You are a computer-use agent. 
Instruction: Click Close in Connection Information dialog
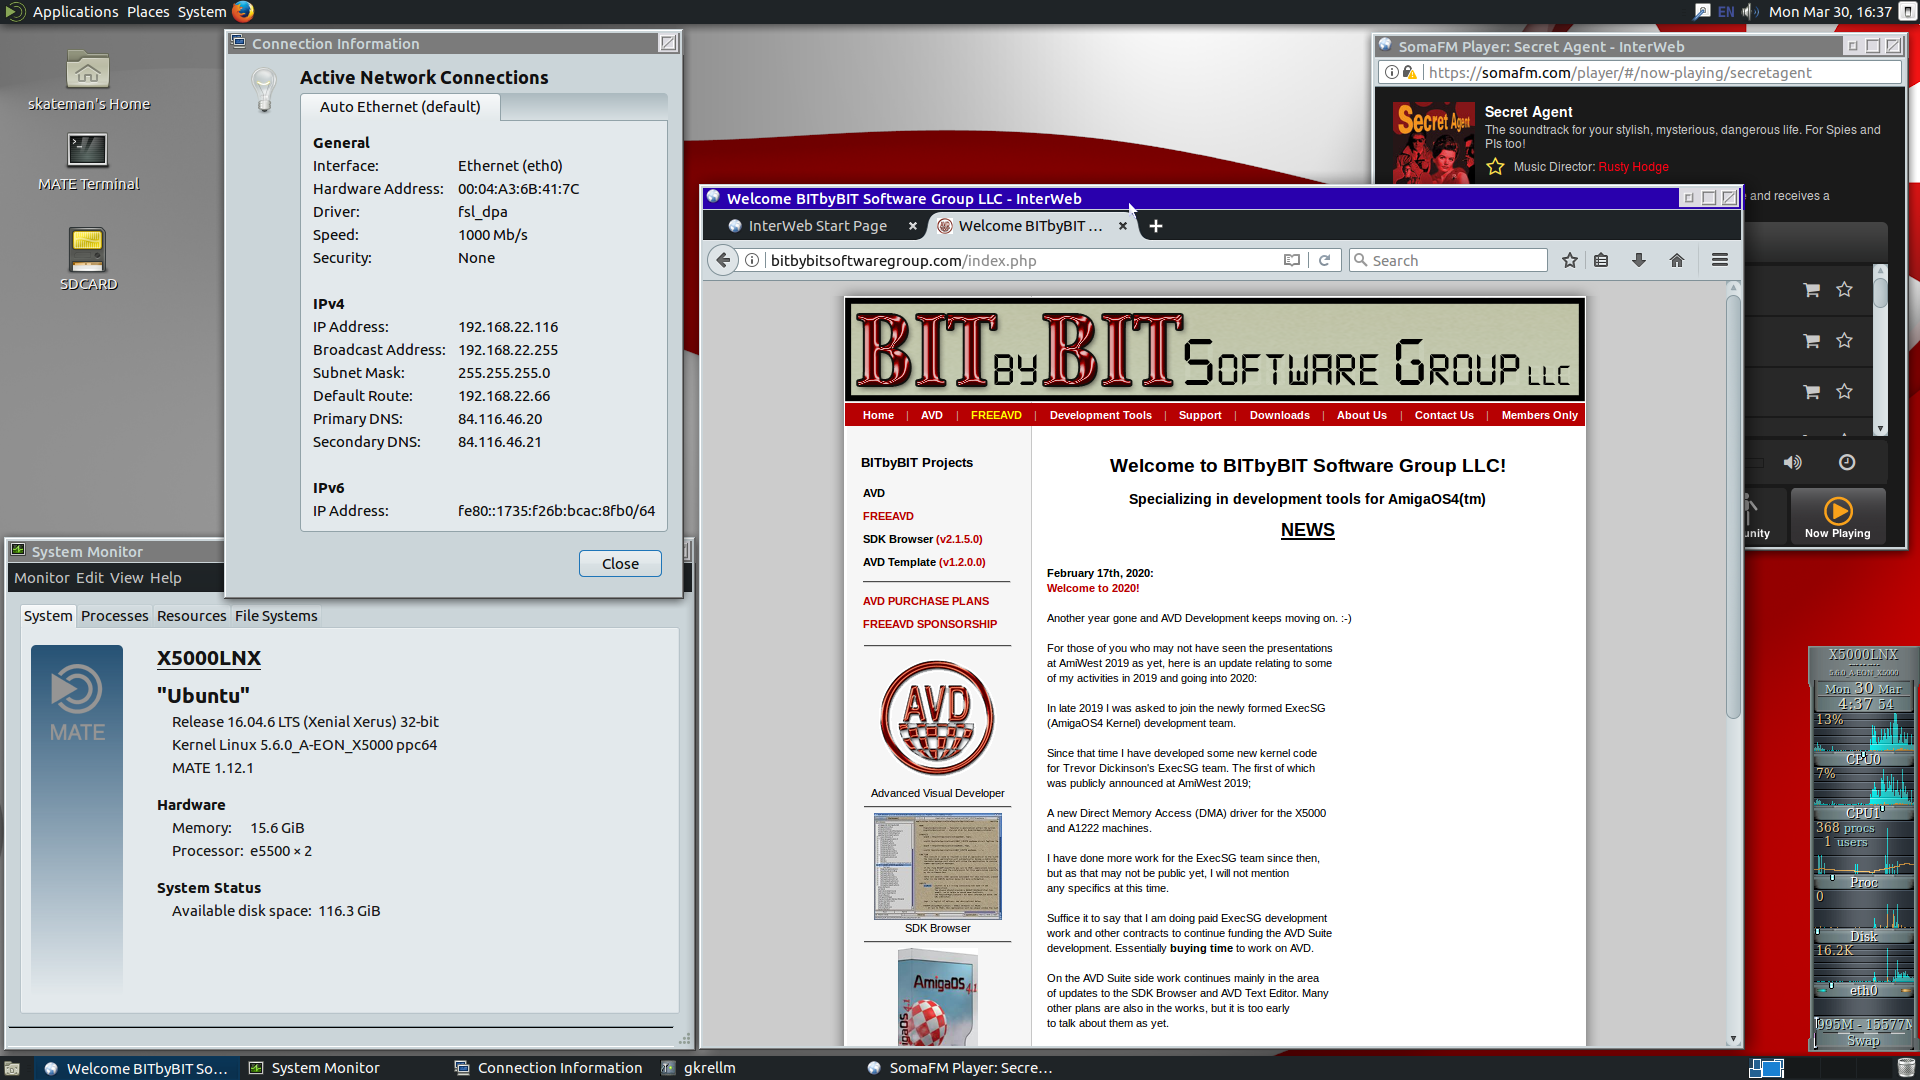click(620, 564)
